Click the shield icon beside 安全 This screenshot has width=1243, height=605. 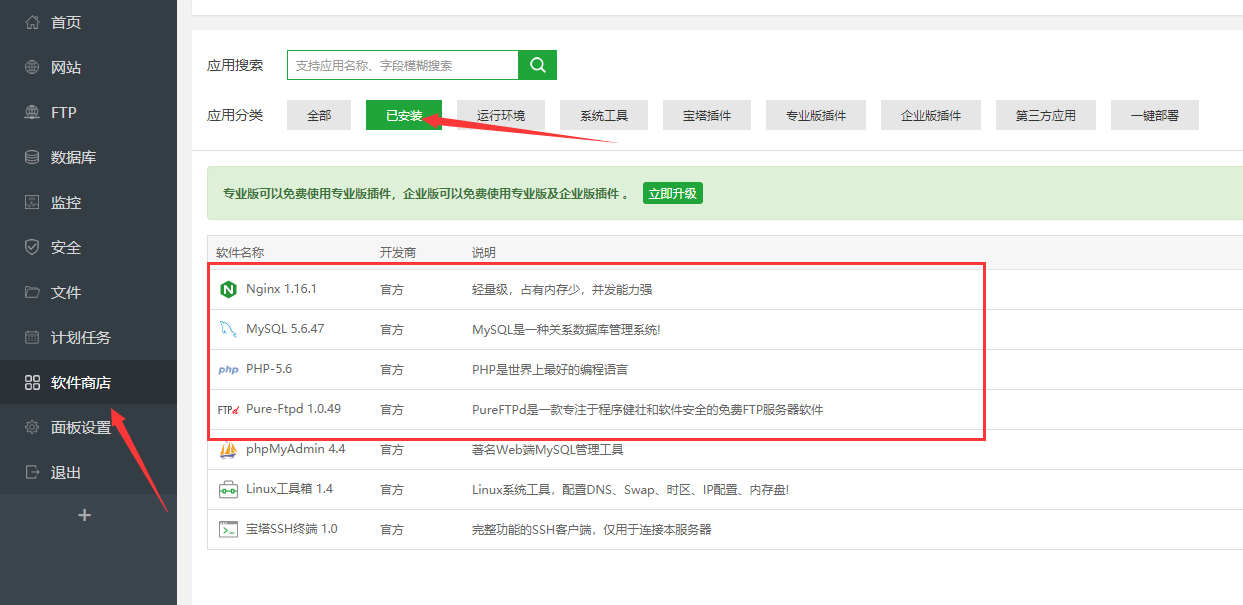[32, 247]
